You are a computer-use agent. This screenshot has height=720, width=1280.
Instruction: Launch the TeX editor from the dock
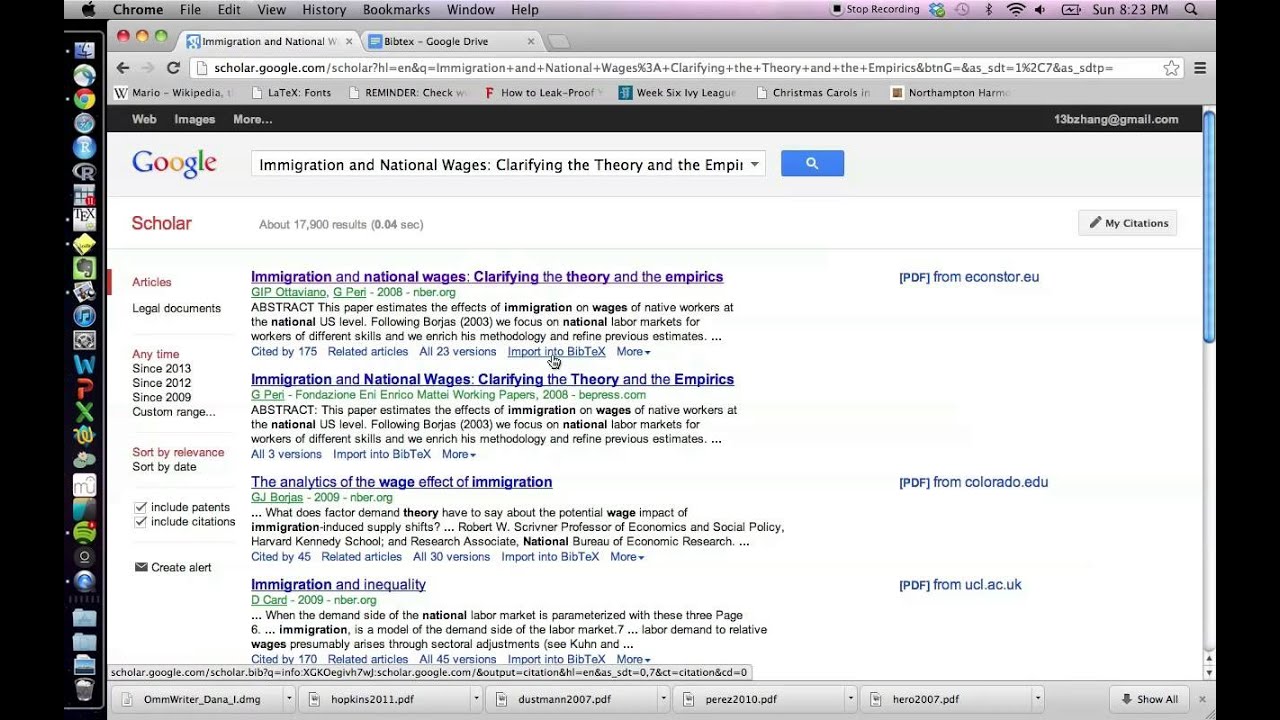pyautogui.click(x=84, y=220)
